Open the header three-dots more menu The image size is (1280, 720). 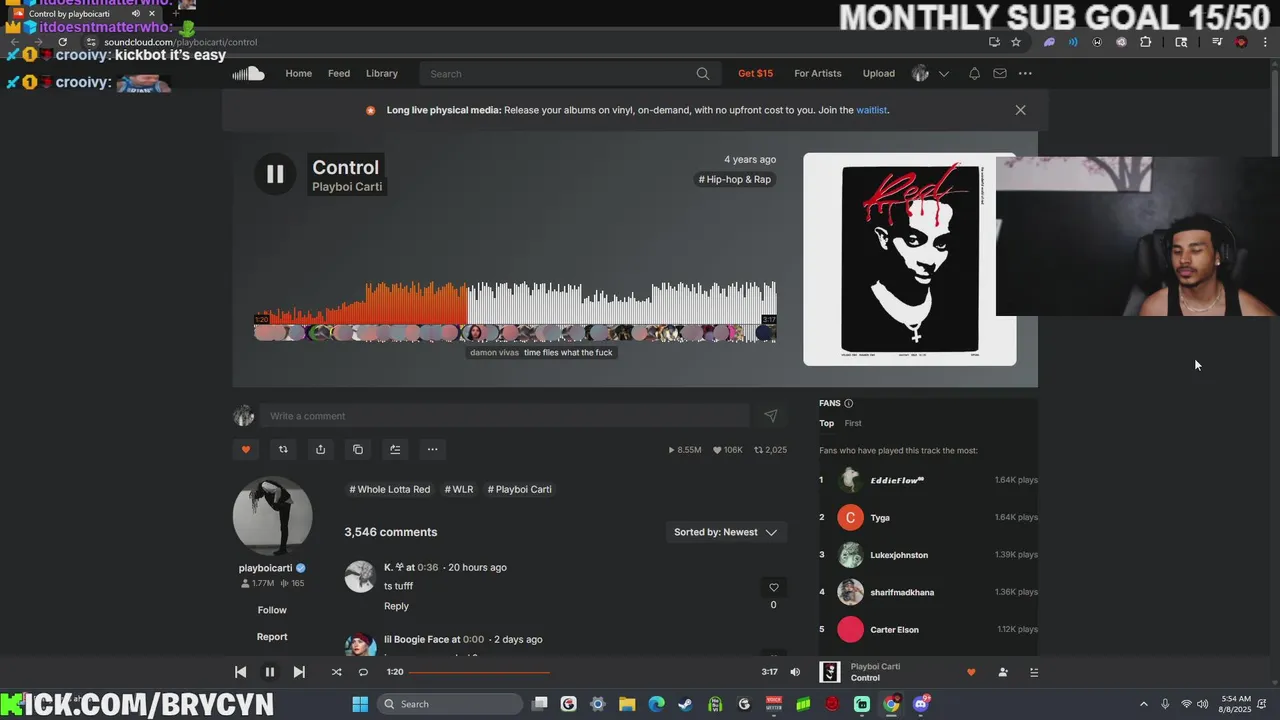1025,73
